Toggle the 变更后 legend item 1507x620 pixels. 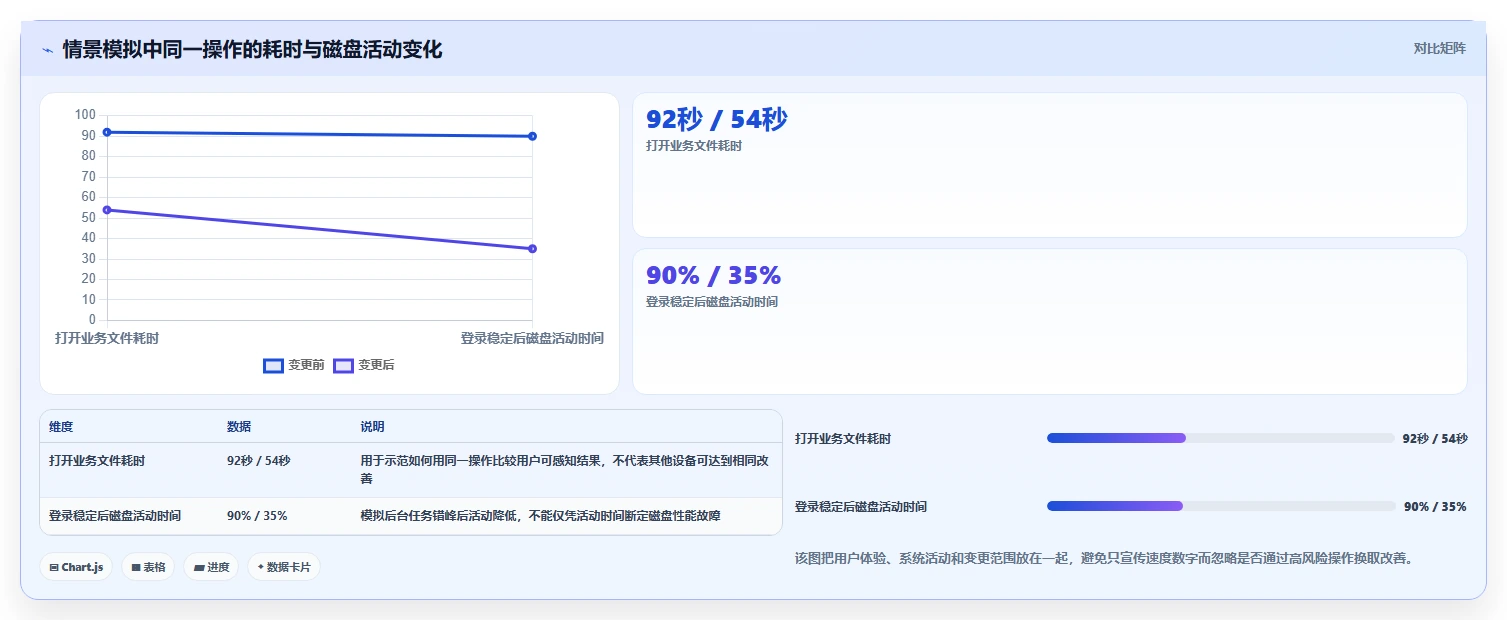364,366
